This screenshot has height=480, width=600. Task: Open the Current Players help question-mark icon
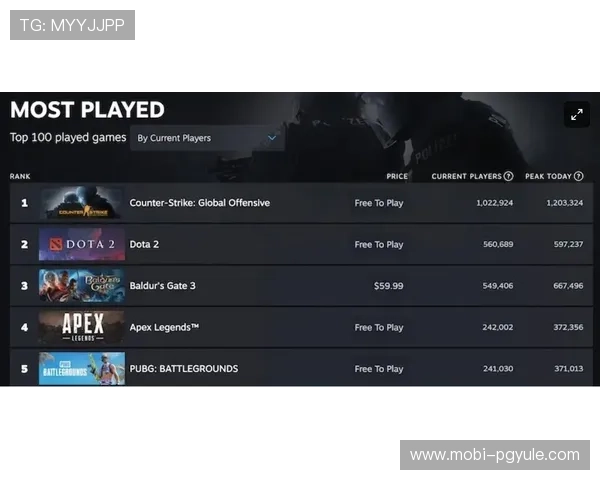[x=508, y=176]
